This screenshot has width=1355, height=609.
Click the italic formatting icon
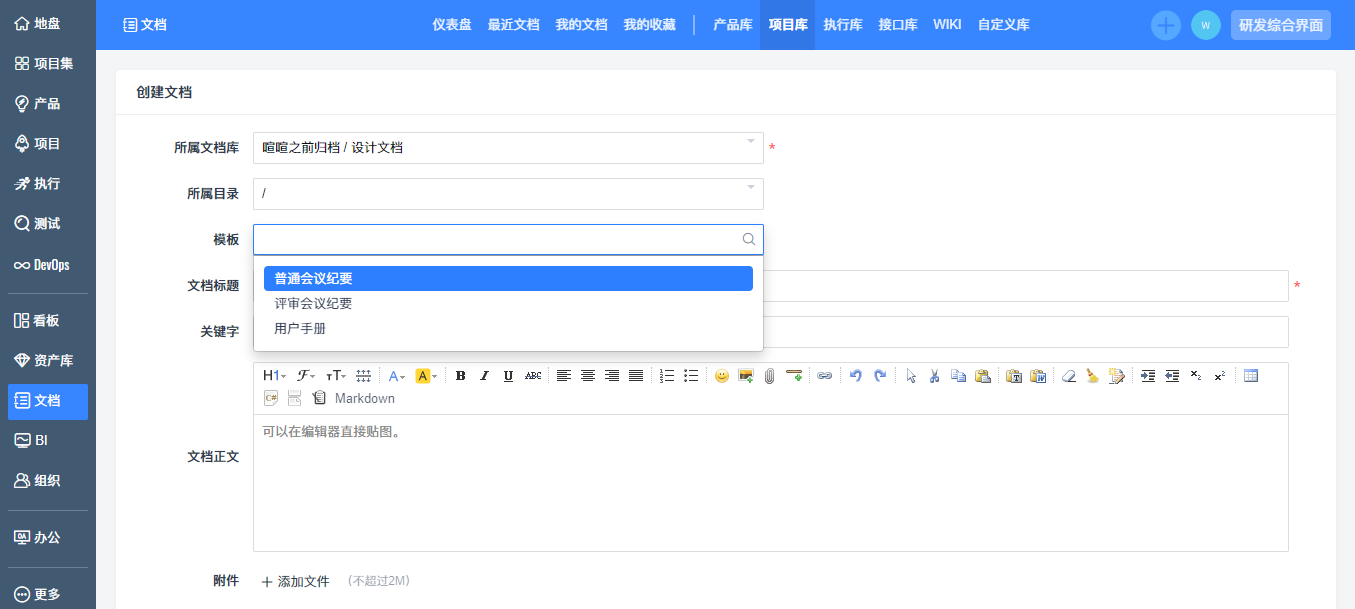(x=485, y=376)
